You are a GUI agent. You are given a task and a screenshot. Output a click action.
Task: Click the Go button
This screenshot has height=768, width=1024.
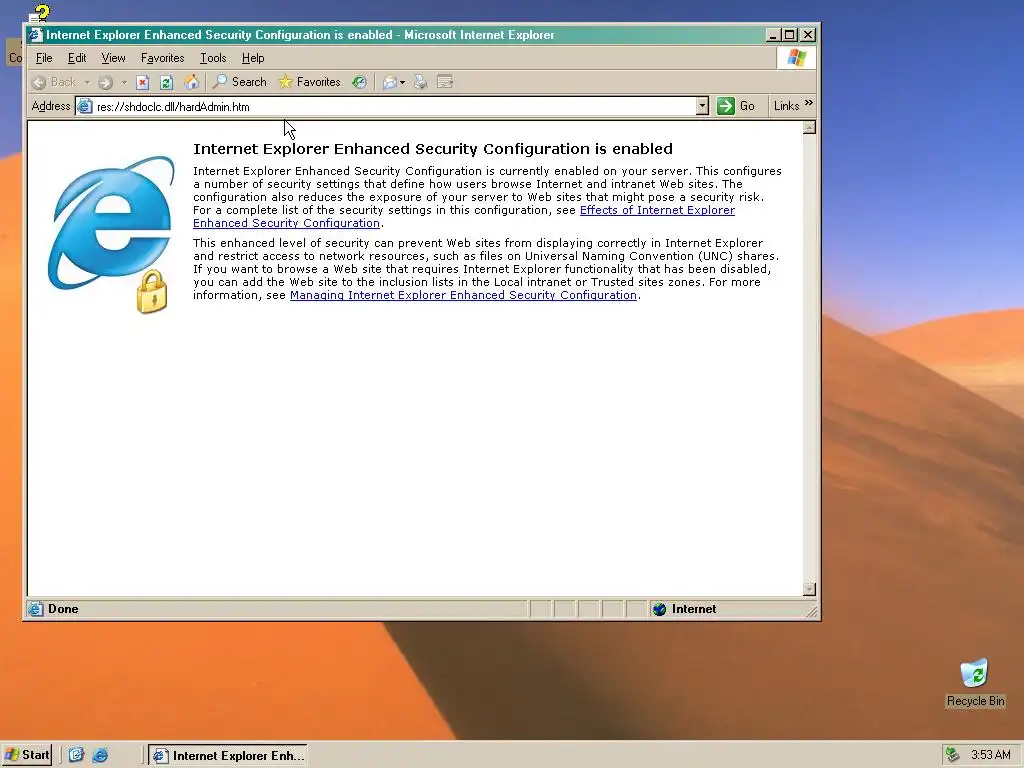tap(736, 106)
